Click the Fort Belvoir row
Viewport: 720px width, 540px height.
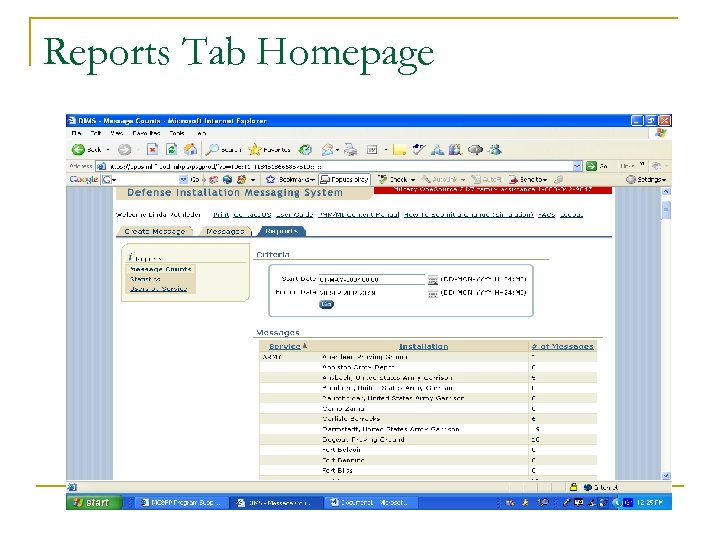coord(428,450)
